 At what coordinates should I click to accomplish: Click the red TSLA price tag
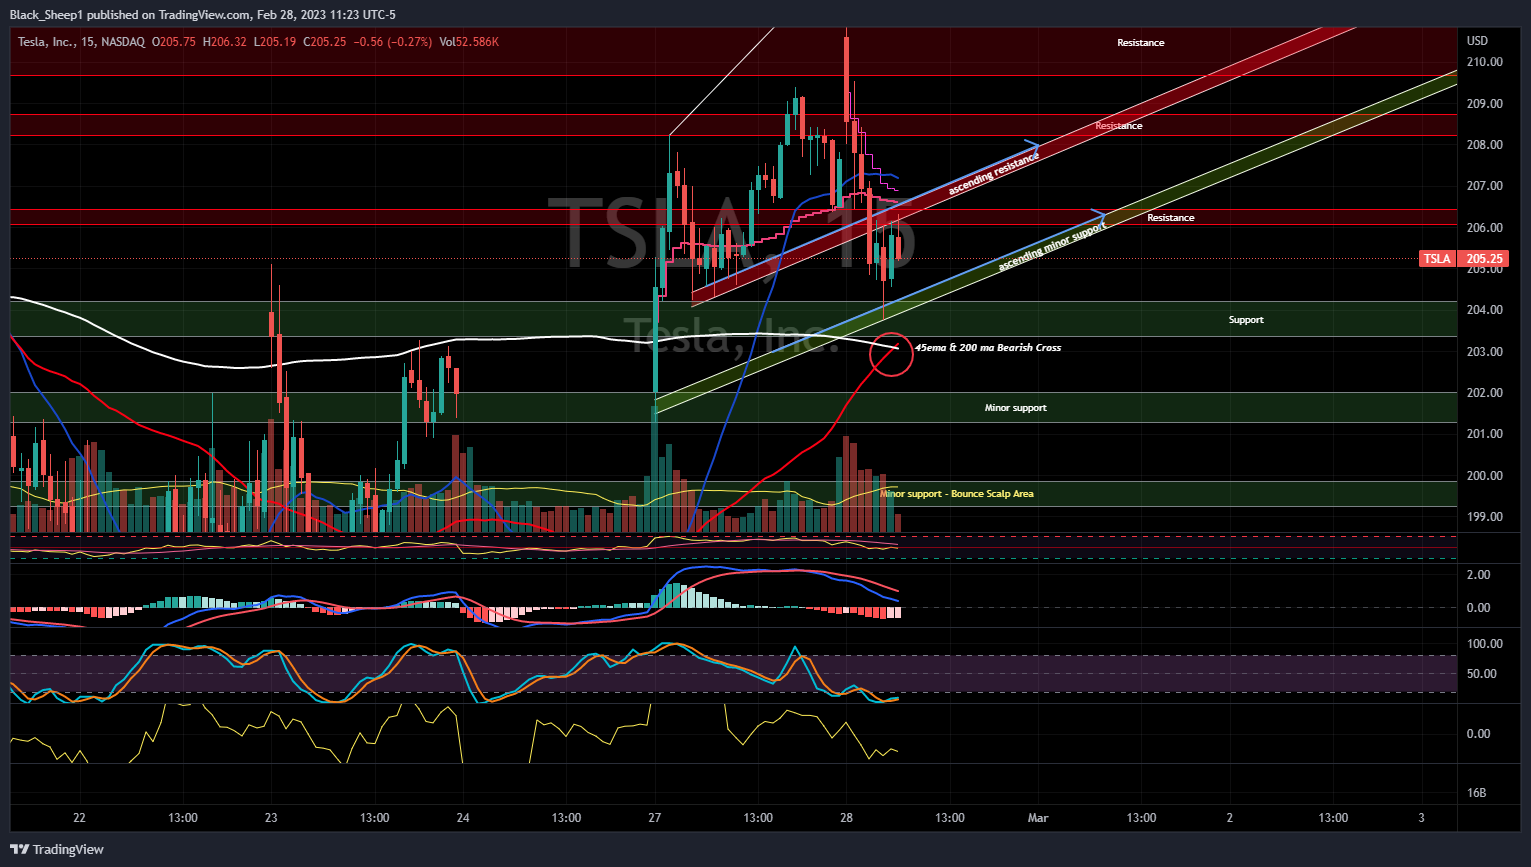tap(1437, 259)
